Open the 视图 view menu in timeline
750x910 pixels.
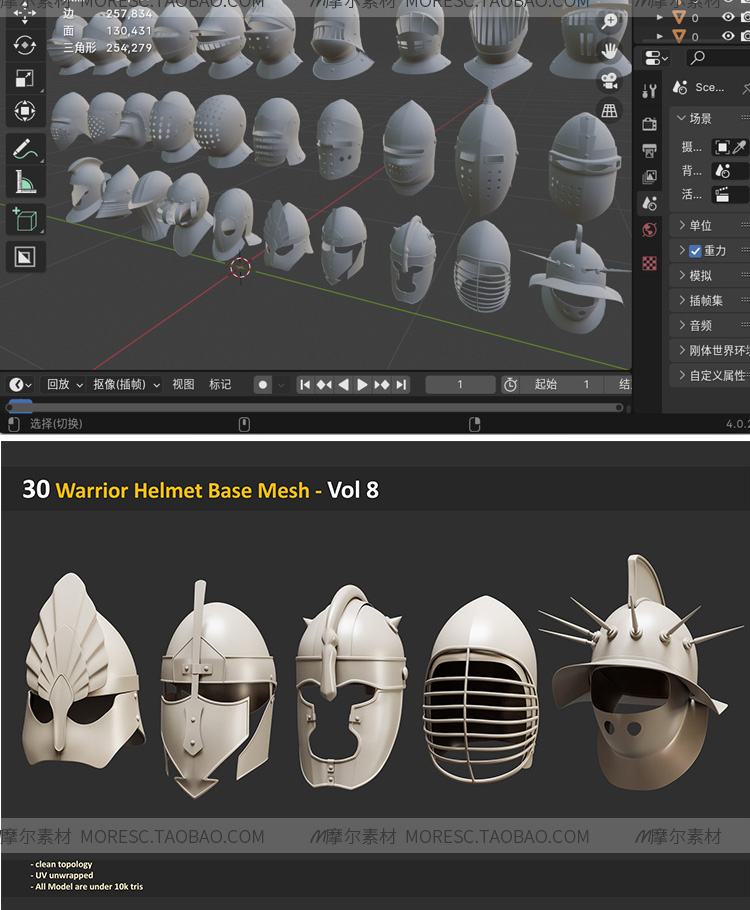coord(183,384)
